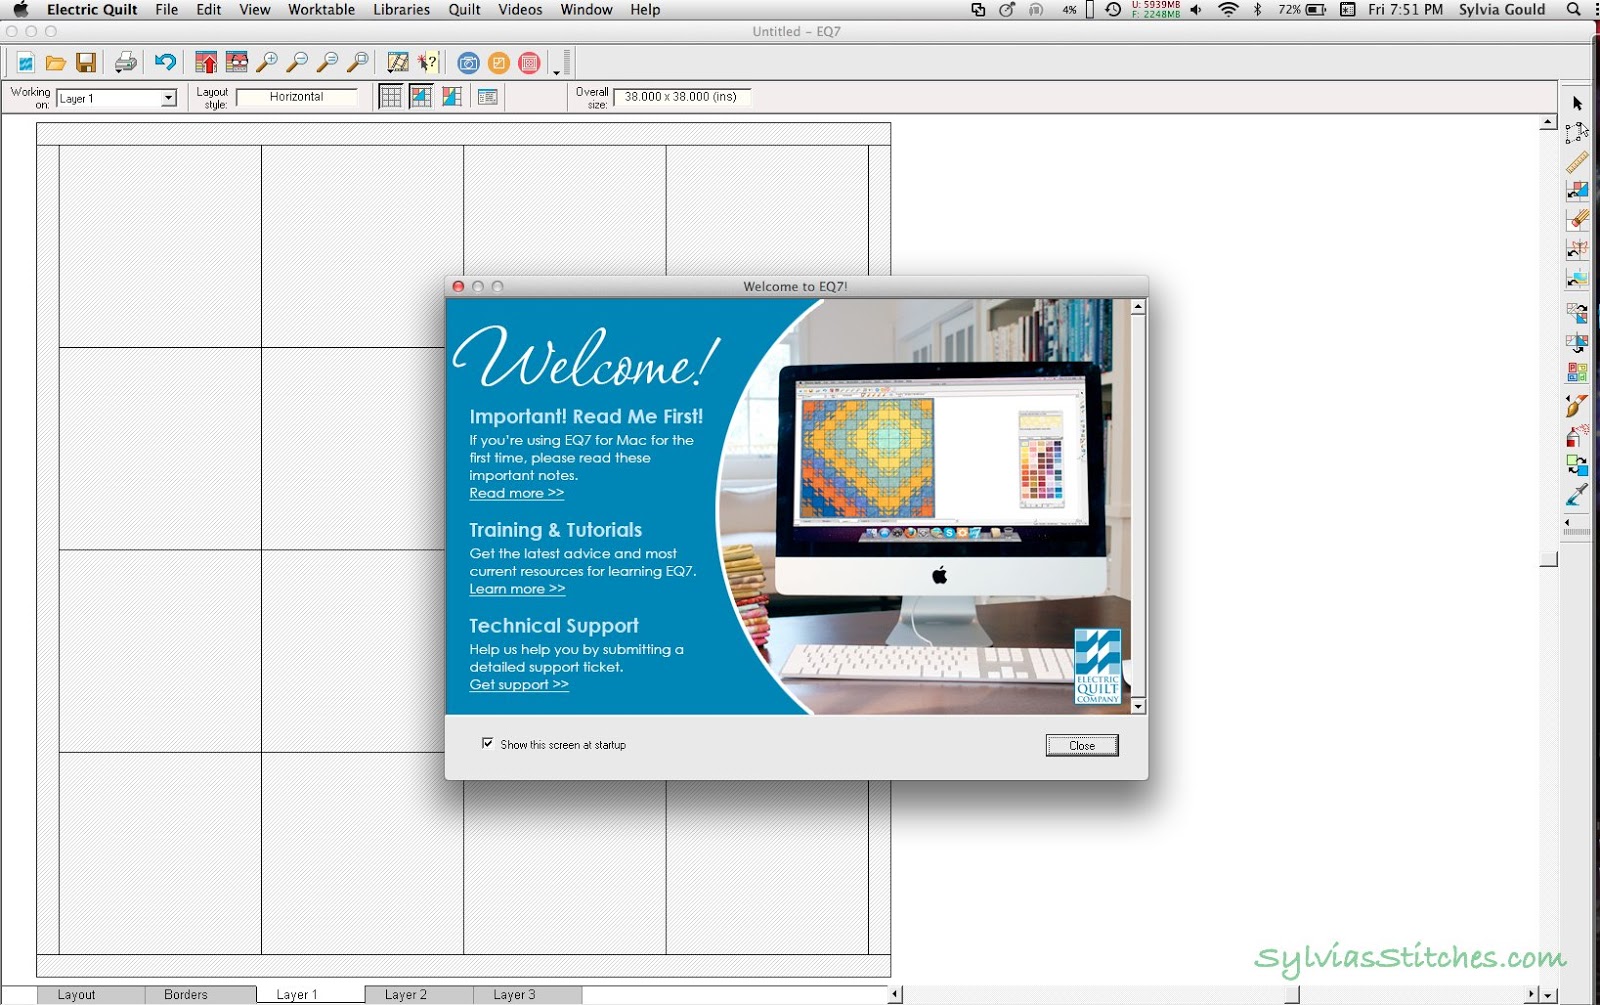Expand the toolbar overflow arrow
1600x1005 pixels.
point(556,72)
